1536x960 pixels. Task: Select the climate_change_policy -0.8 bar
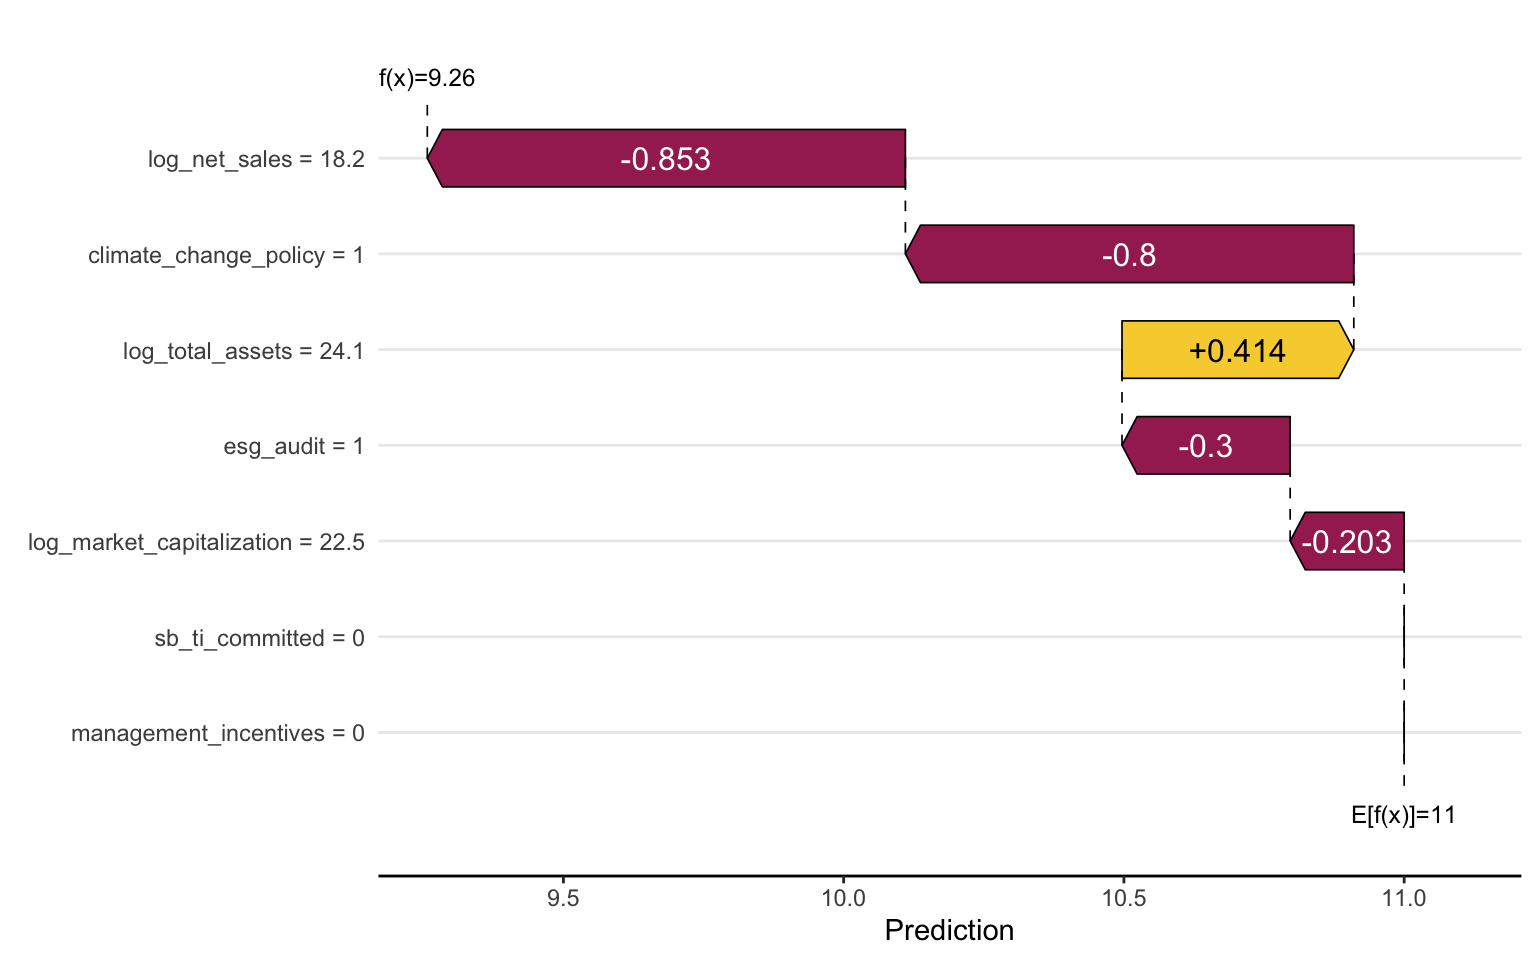1129,255
